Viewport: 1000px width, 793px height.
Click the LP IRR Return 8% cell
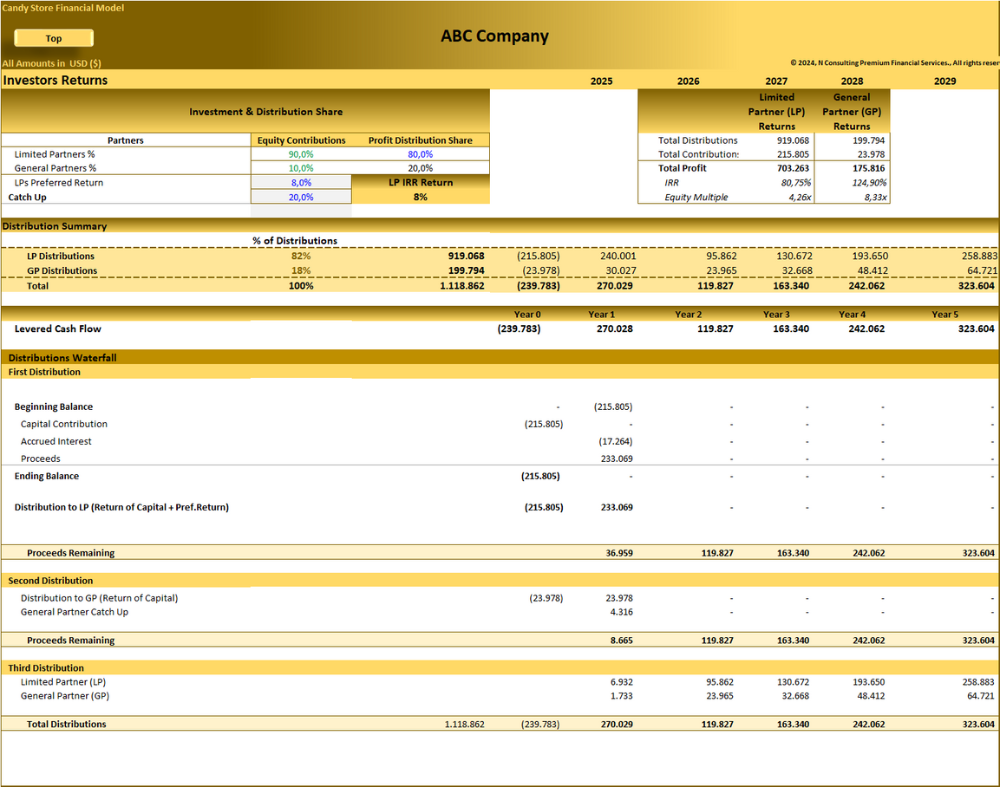[x=420, y=197]
